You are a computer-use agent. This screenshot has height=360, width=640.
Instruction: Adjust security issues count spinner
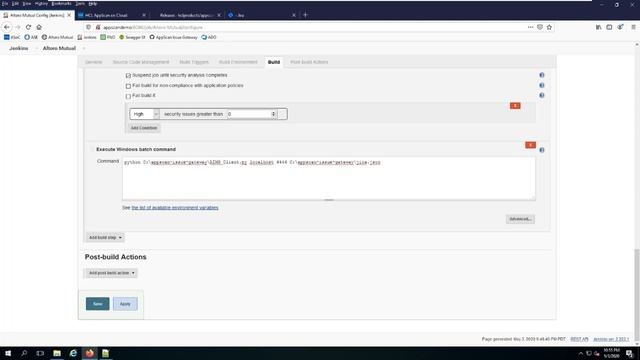[x=273, y=114]
